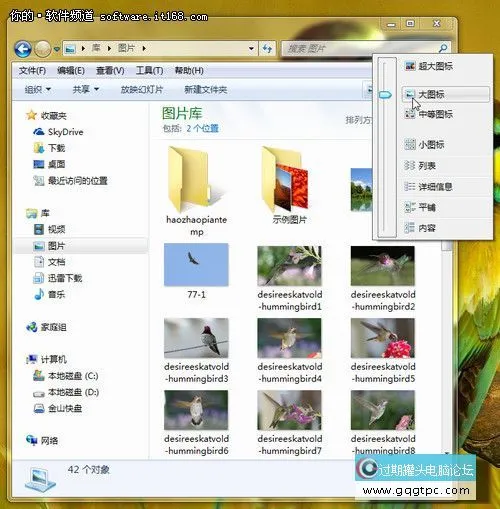This screenshot has width=500, height=509.
Task: Expand the arrow after 图片 in address bar
Action: click(x=144, y=49)
